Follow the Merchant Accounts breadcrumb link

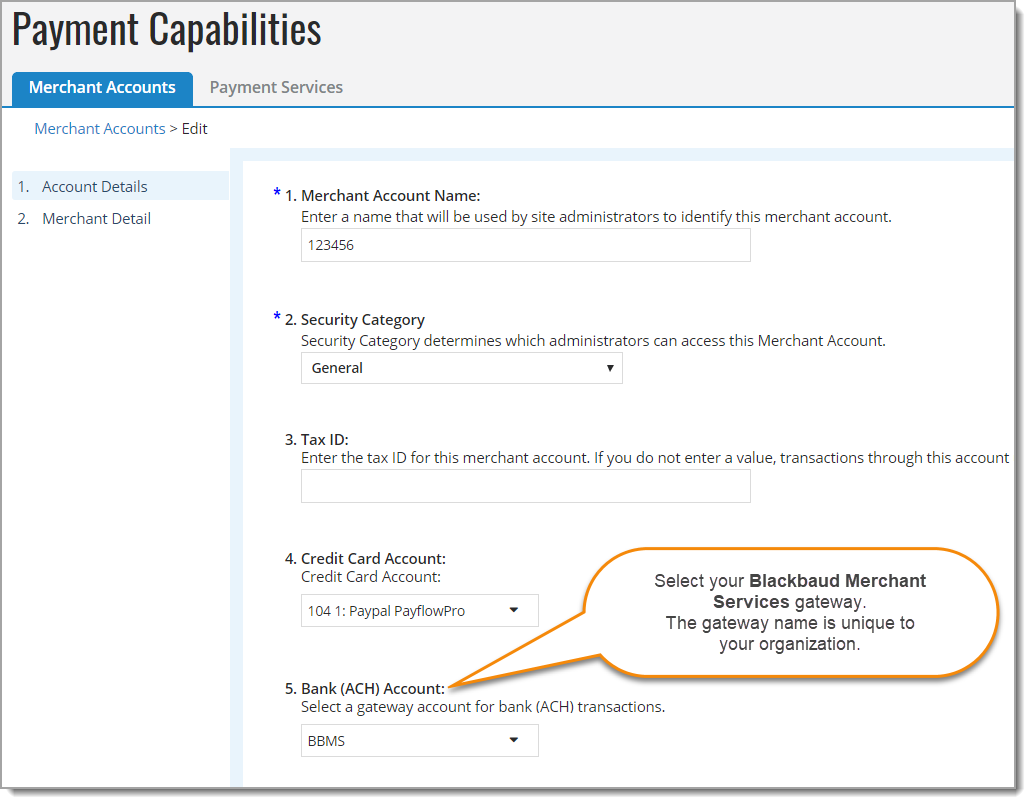[x=100, y=129]
